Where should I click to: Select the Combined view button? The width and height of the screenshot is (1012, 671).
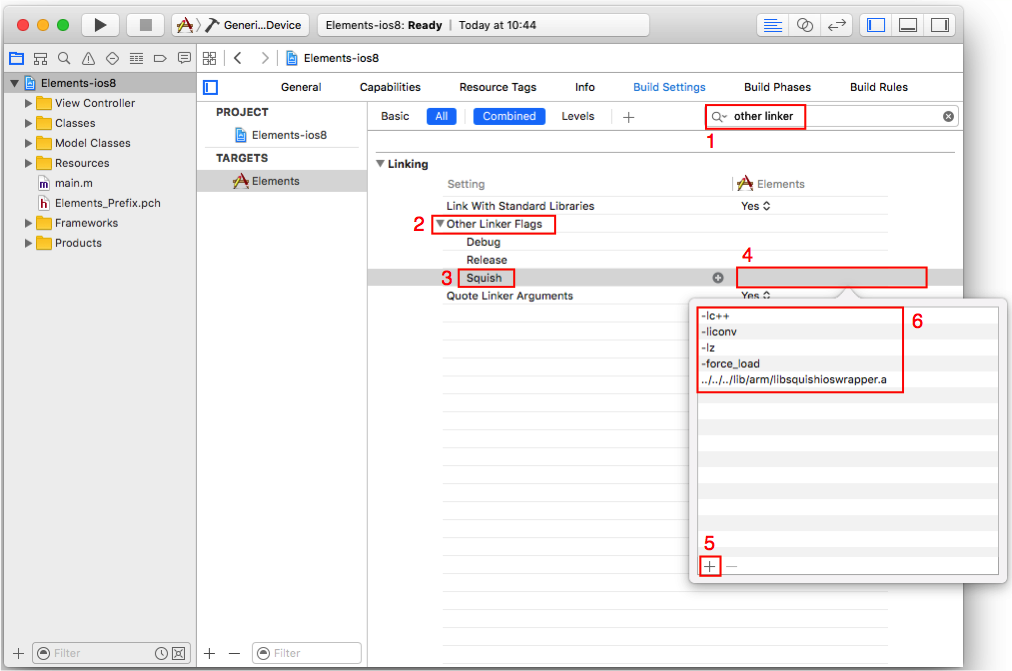click(509, 116)
